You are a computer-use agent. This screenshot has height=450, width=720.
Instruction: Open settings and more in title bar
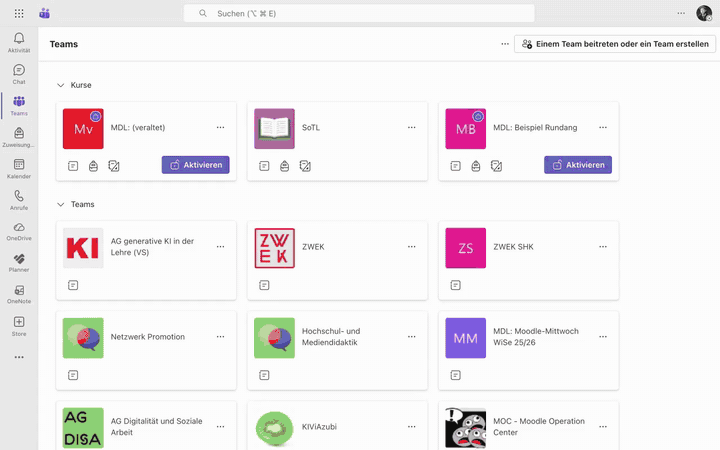681,13
